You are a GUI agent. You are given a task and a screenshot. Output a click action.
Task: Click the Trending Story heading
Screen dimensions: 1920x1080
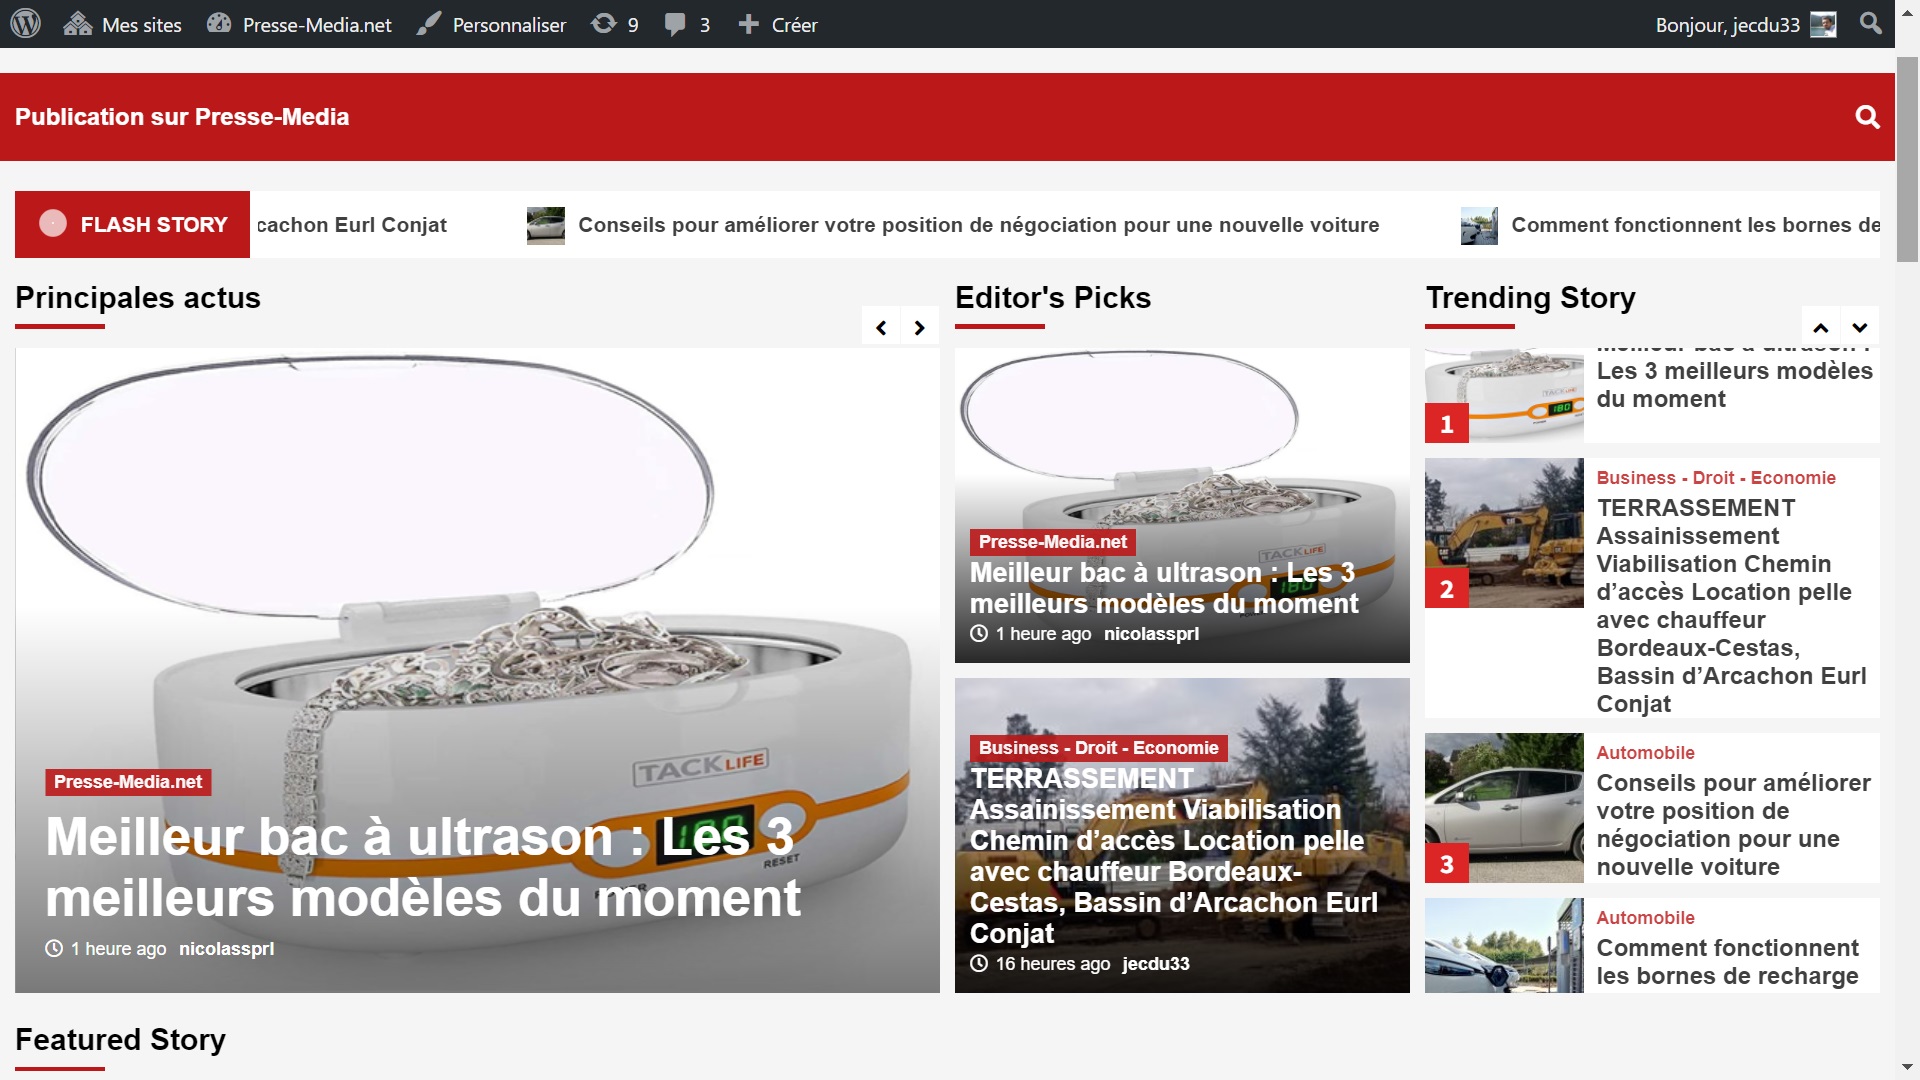pyautogui.click(x=1530, y=298)
